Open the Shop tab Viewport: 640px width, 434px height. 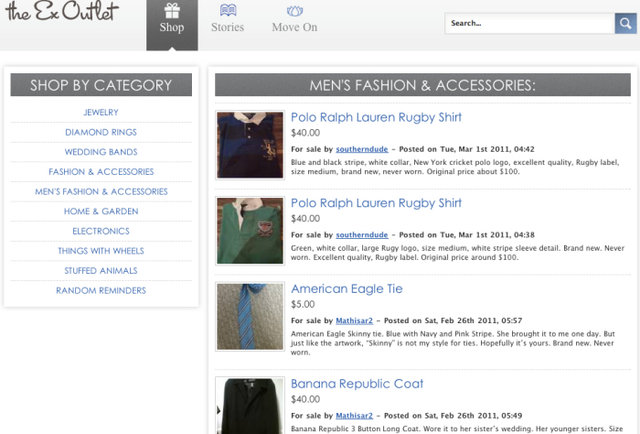pyautogui.click(x=172, y=25)
